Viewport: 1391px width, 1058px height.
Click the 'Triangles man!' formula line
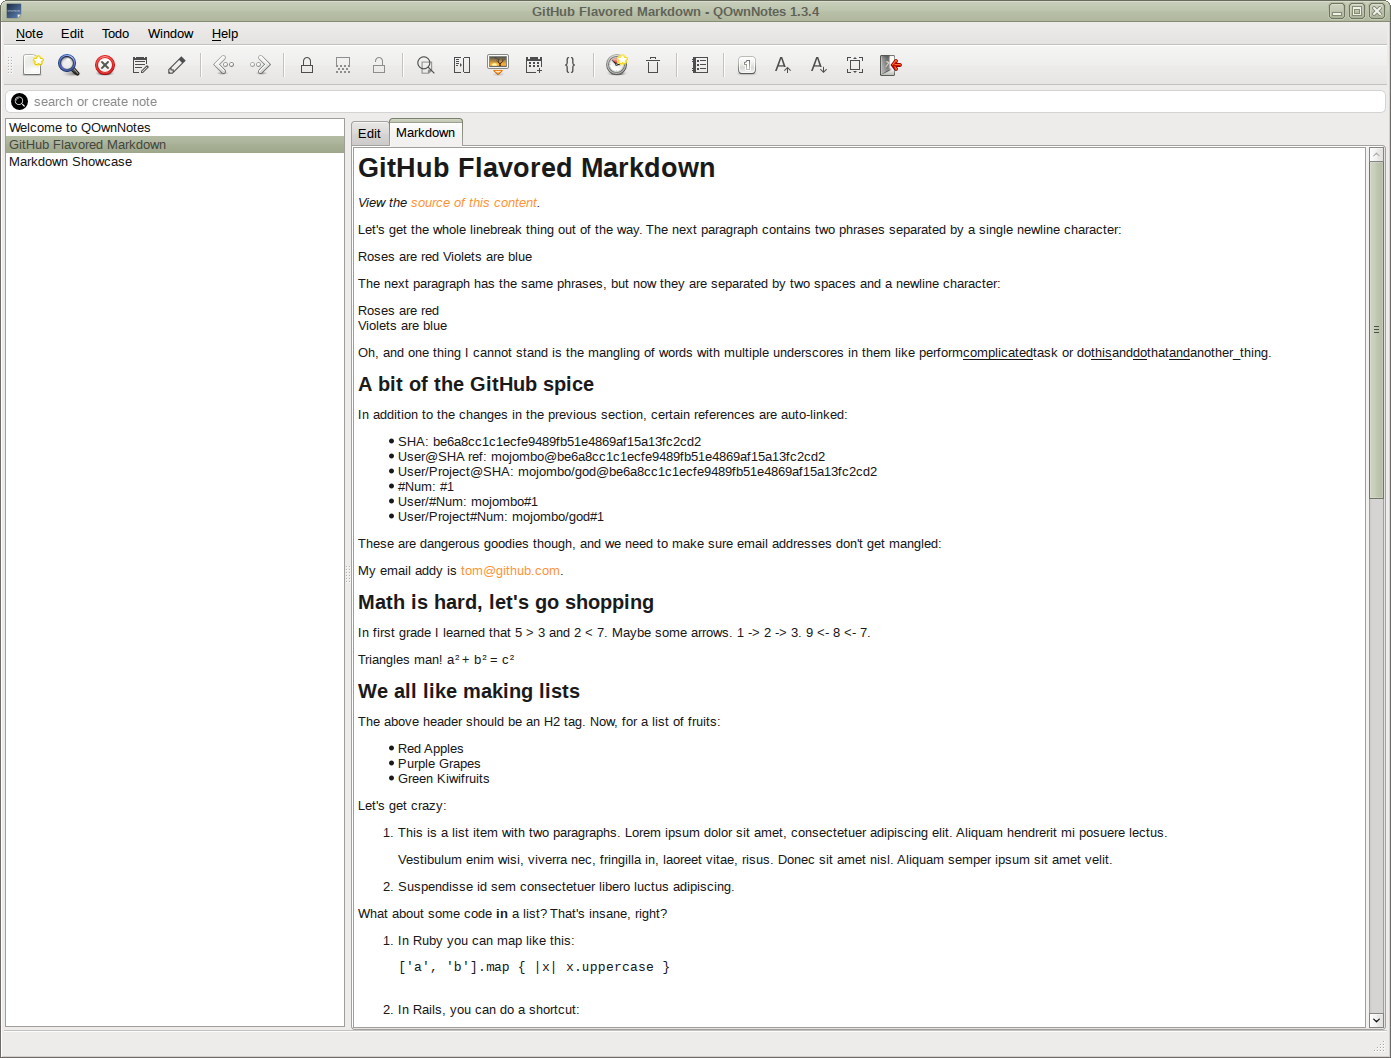pos(436,660)
